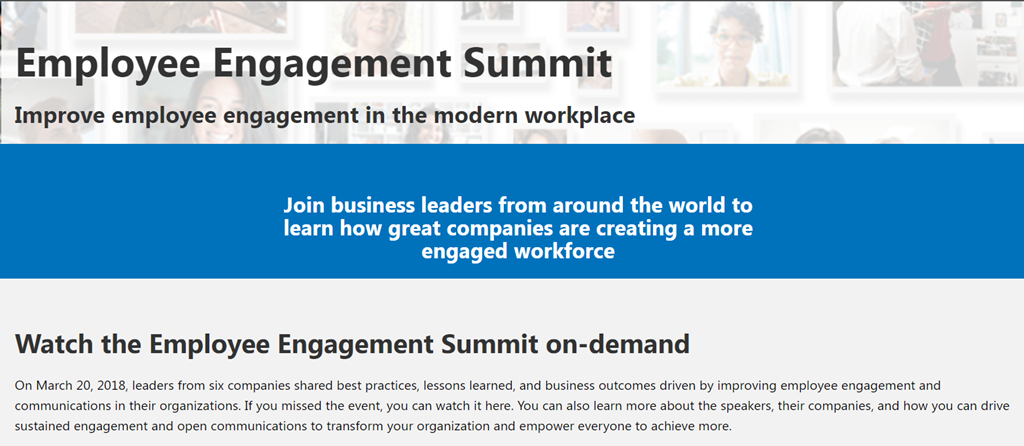Click the paragraph line starting "sustained engagement"
The image size is (1024, 446).
click(372, 427)
